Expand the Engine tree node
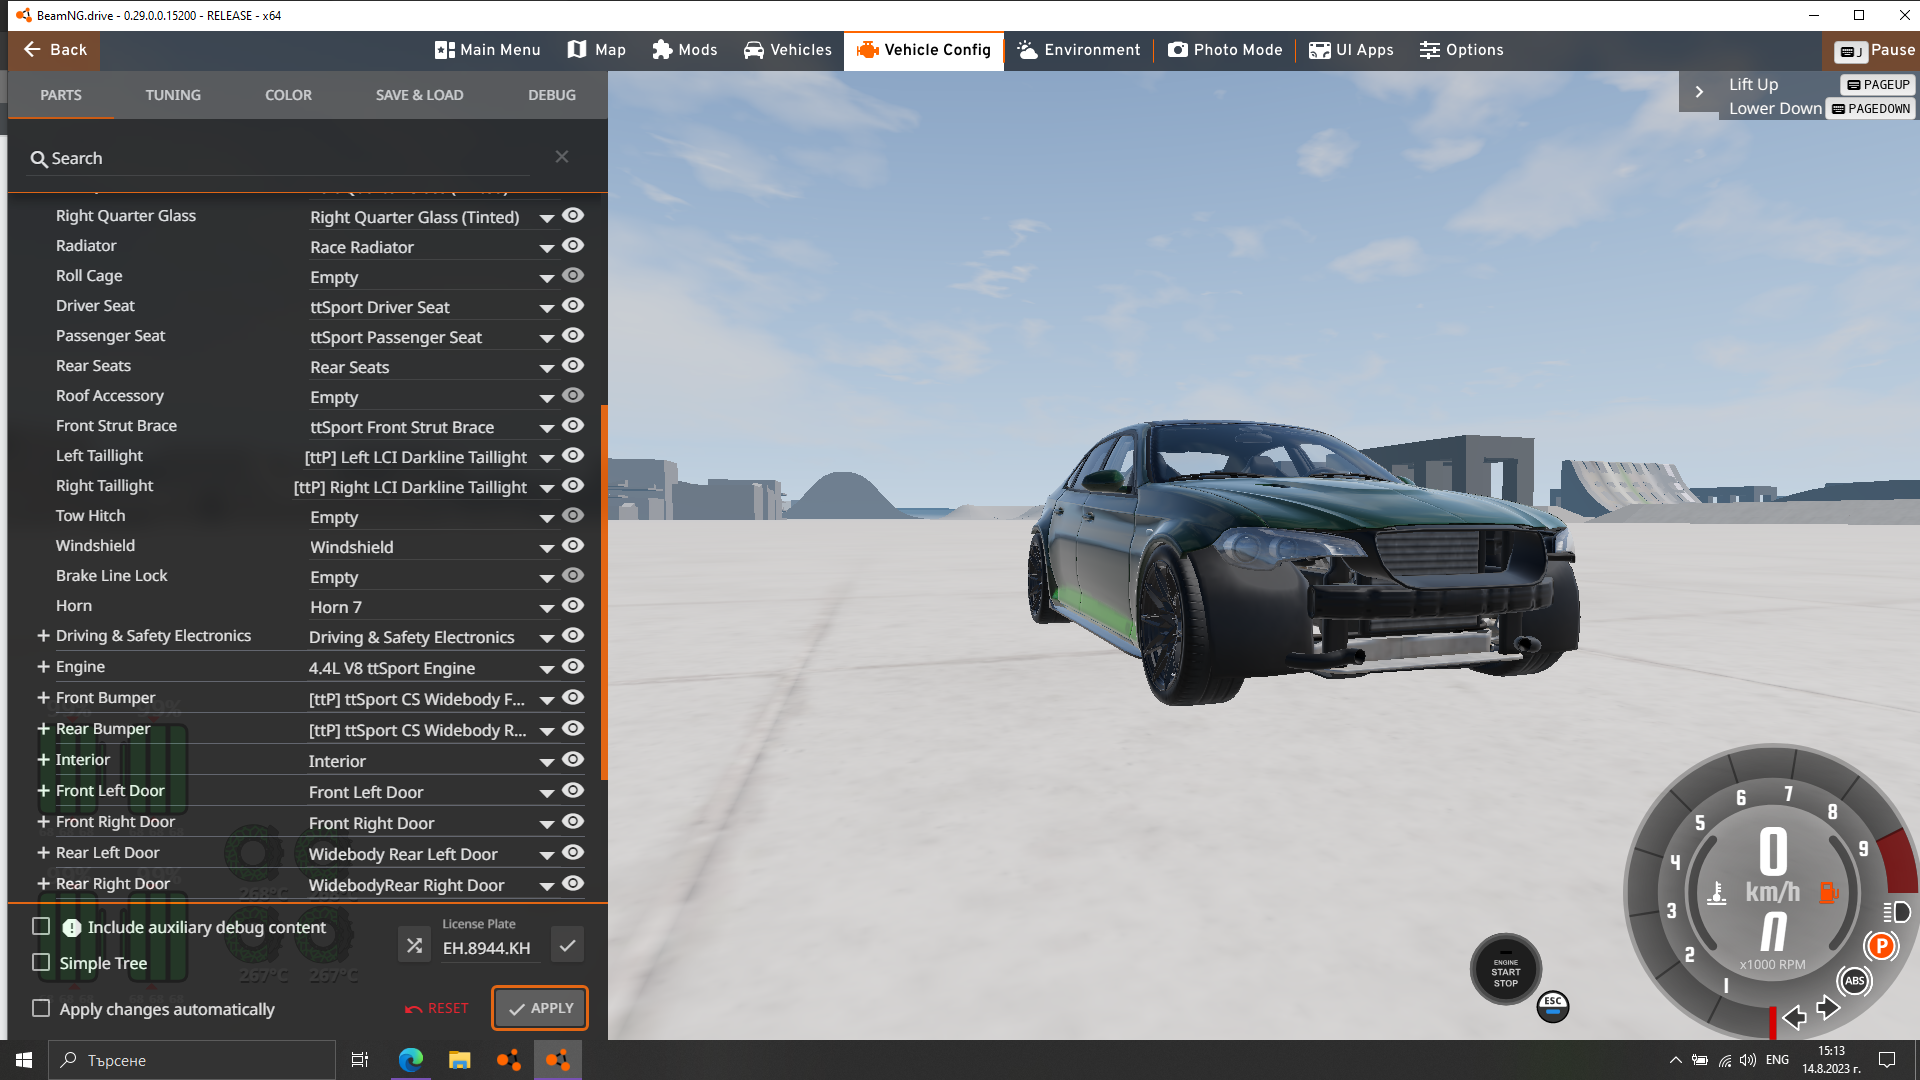The height and width of the screenshot is (1080, 1920). [43, 666]
